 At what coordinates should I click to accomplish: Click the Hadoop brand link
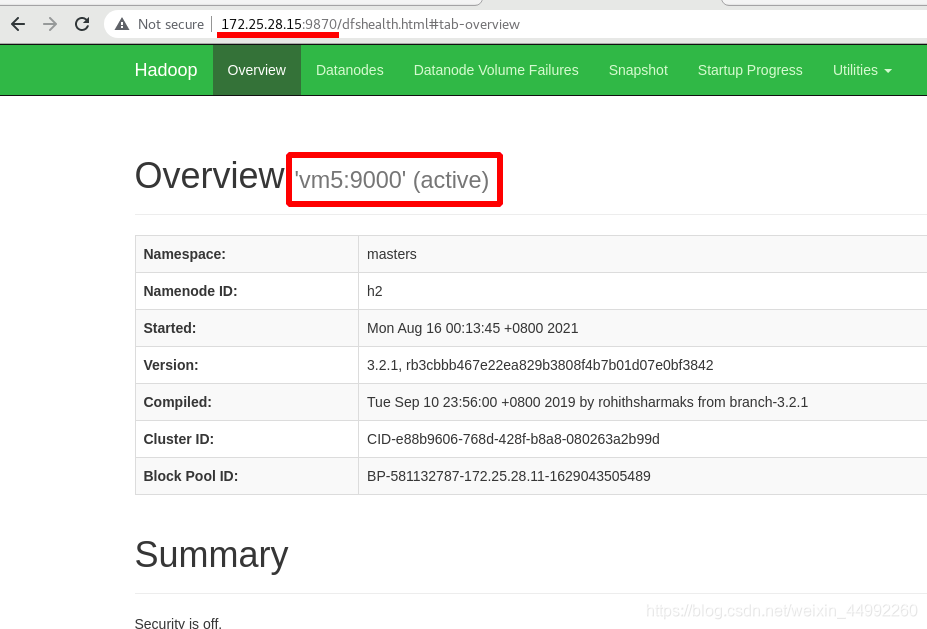(166, 70)
